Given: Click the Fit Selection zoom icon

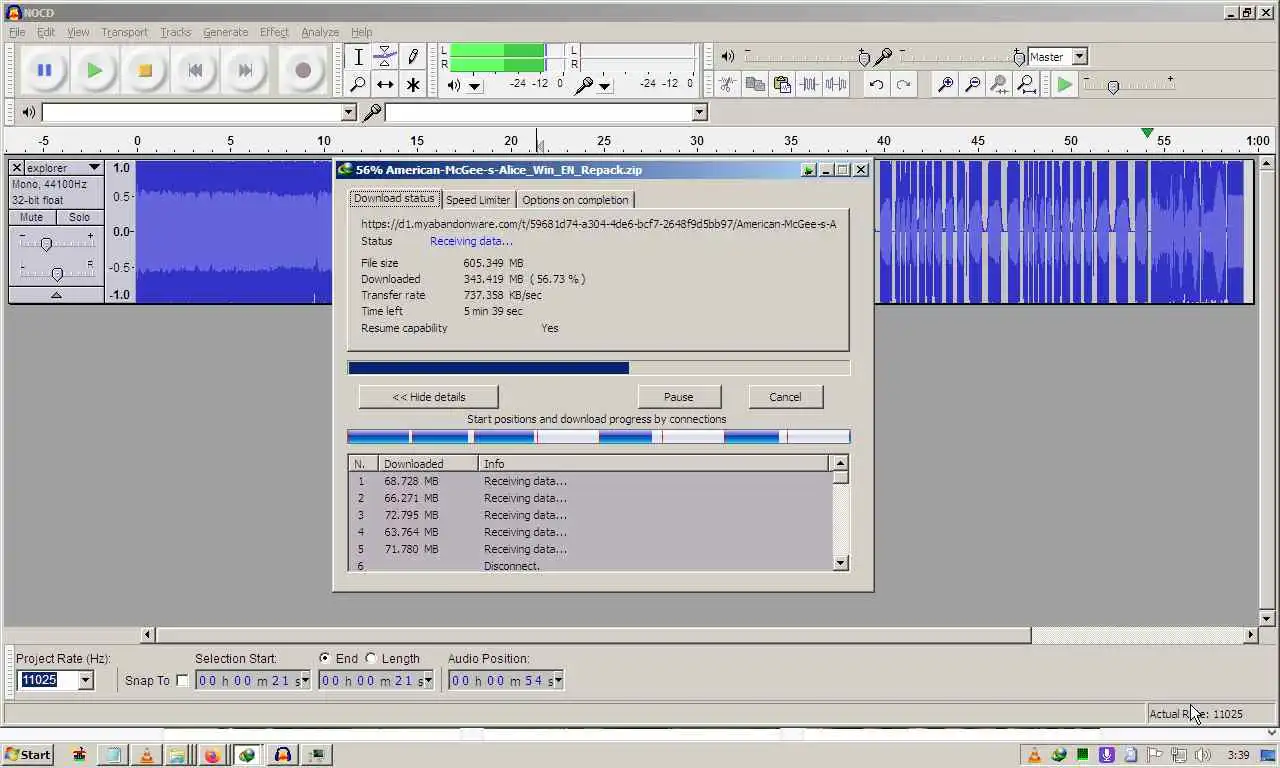Looking at the screenshot, I should pyautogui.click(x=998, y=85).
